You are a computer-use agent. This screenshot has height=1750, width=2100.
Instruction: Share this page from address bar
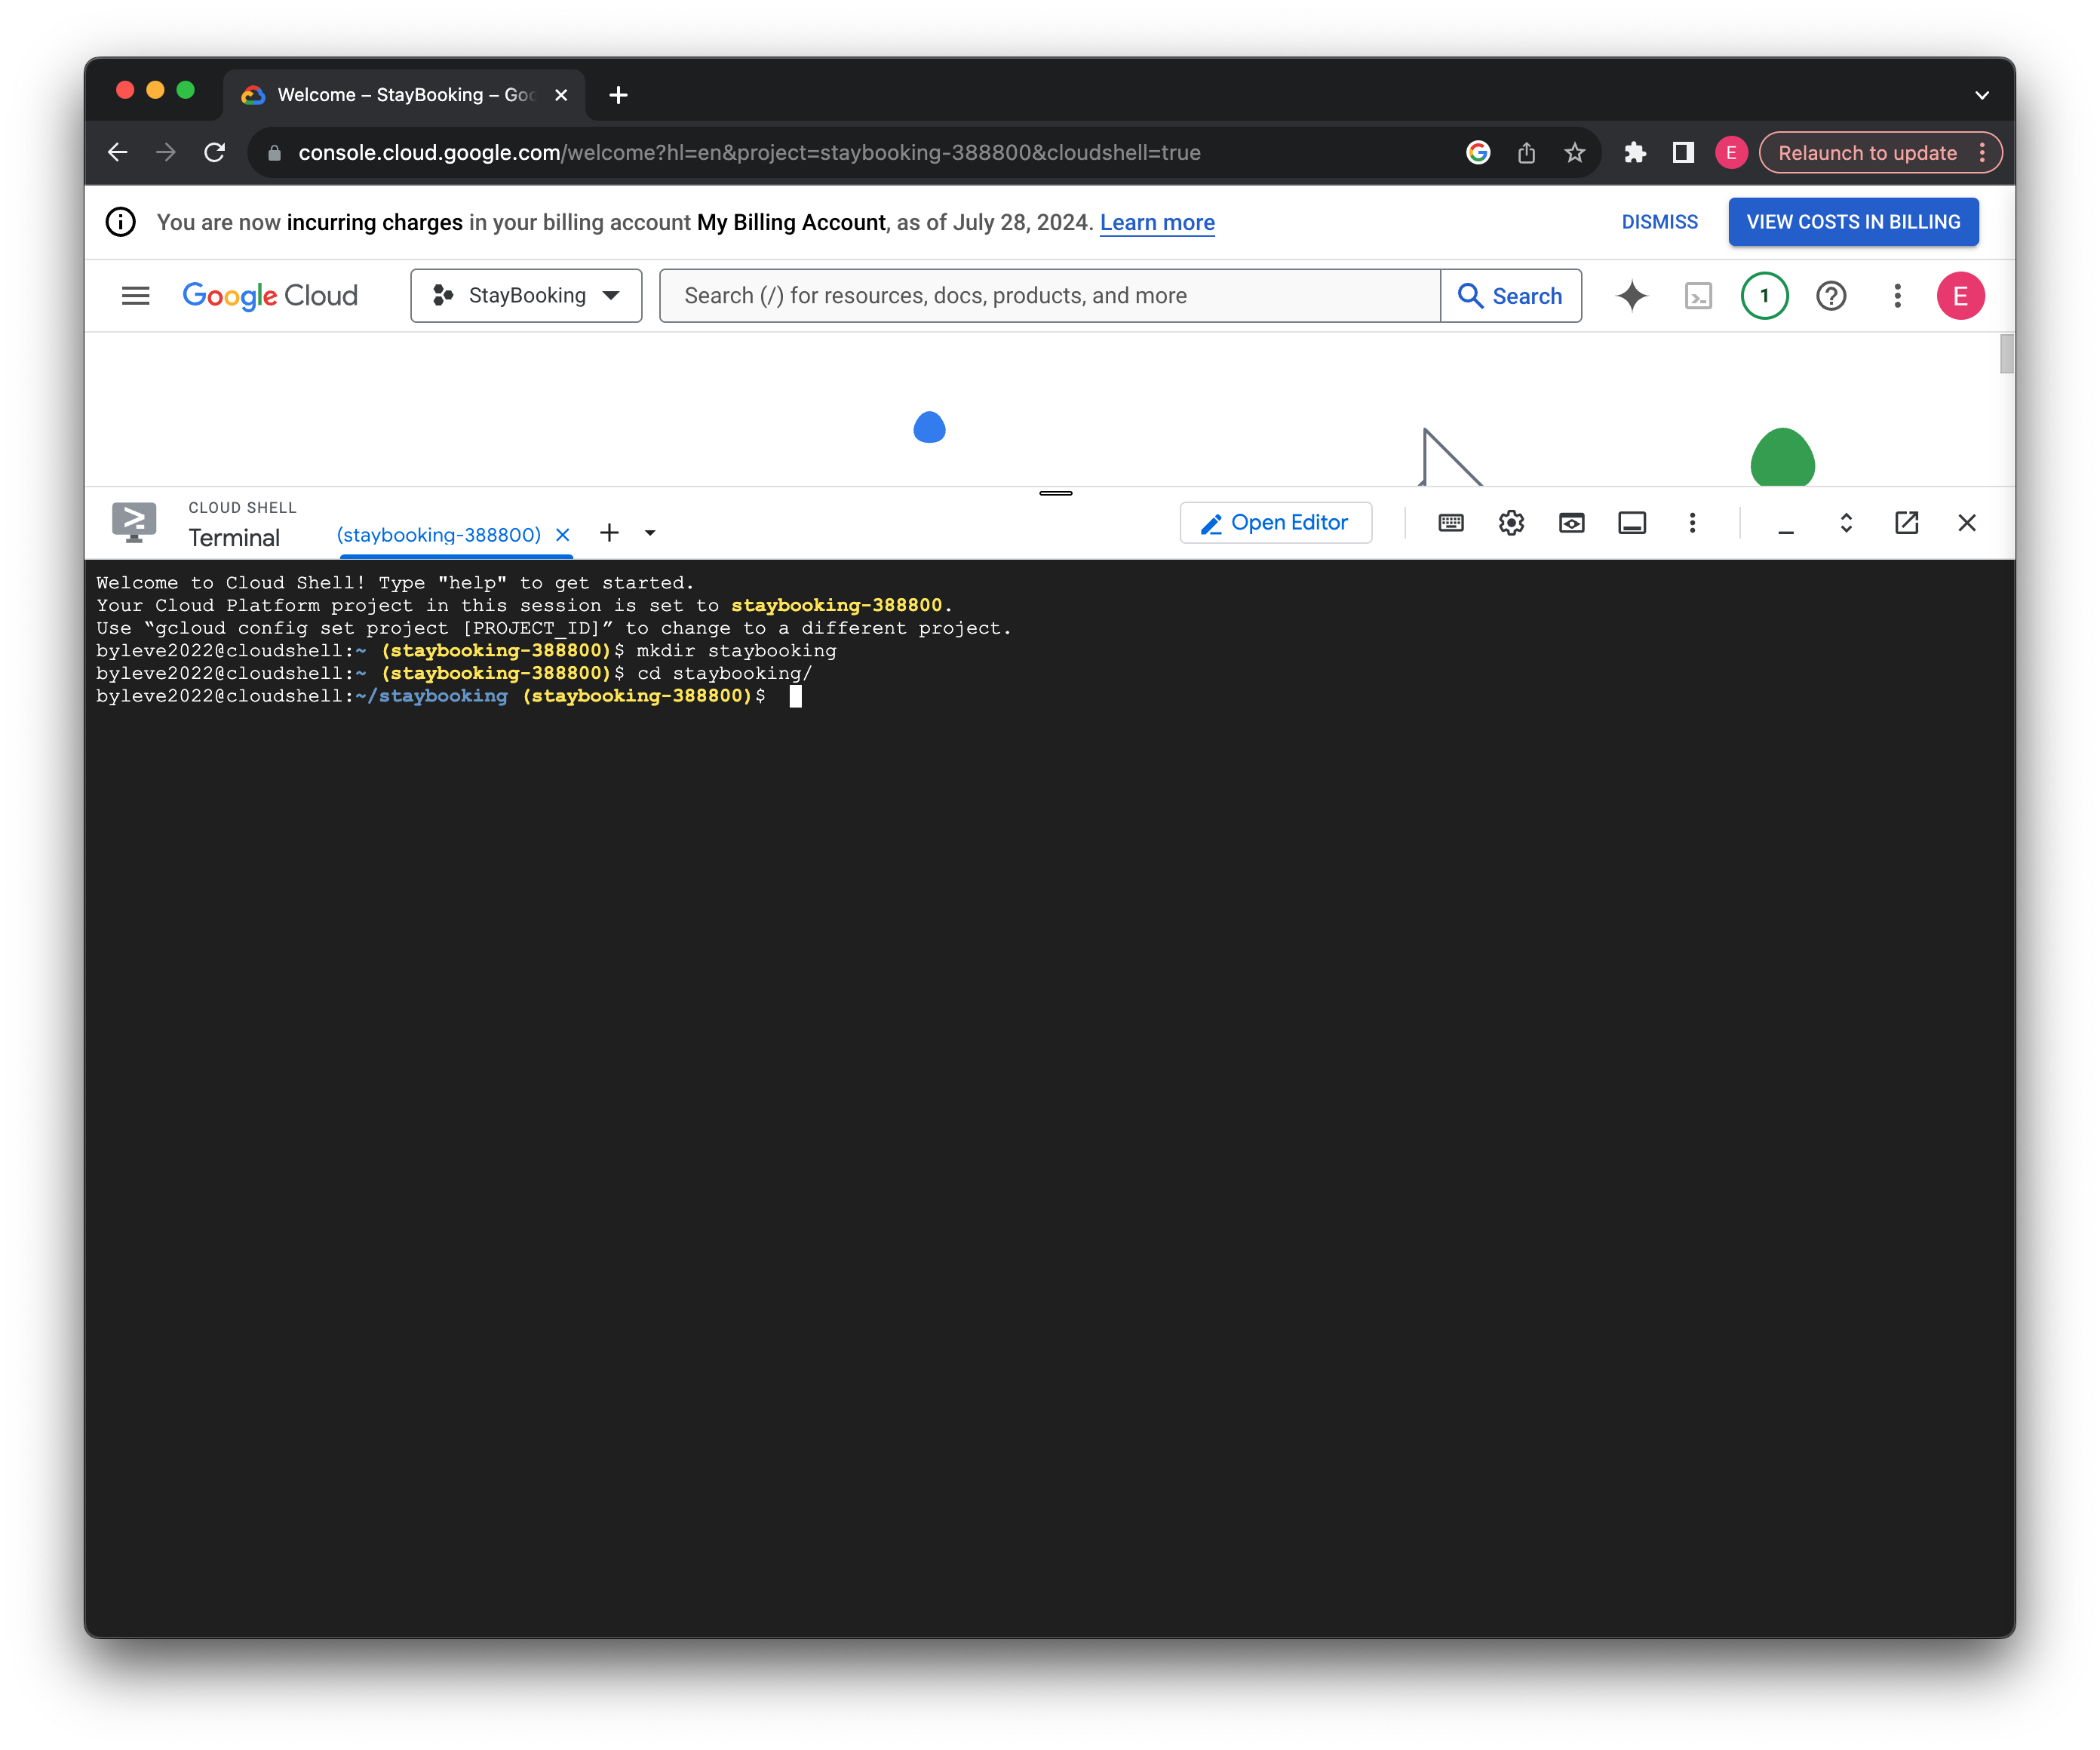point(1526,152)
